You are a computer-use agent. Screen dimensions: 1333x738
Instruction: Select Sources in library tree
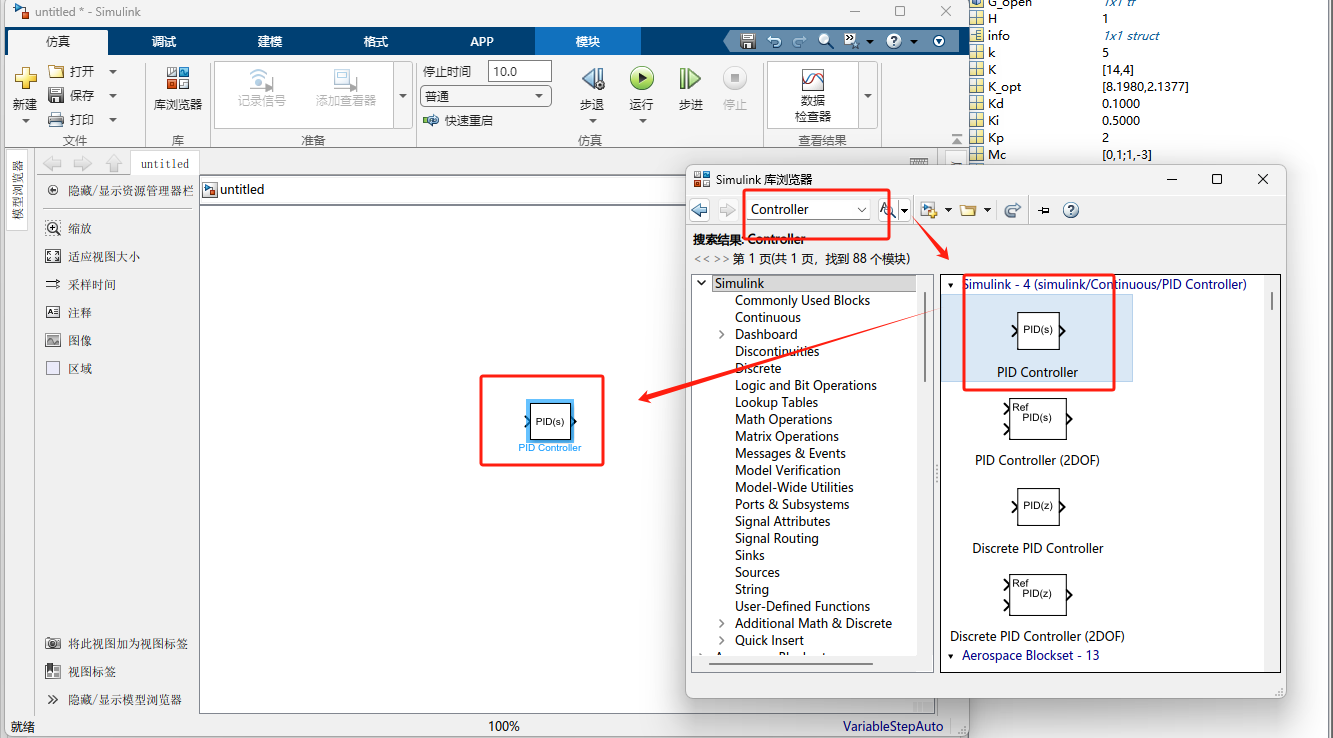click(757, 572)
